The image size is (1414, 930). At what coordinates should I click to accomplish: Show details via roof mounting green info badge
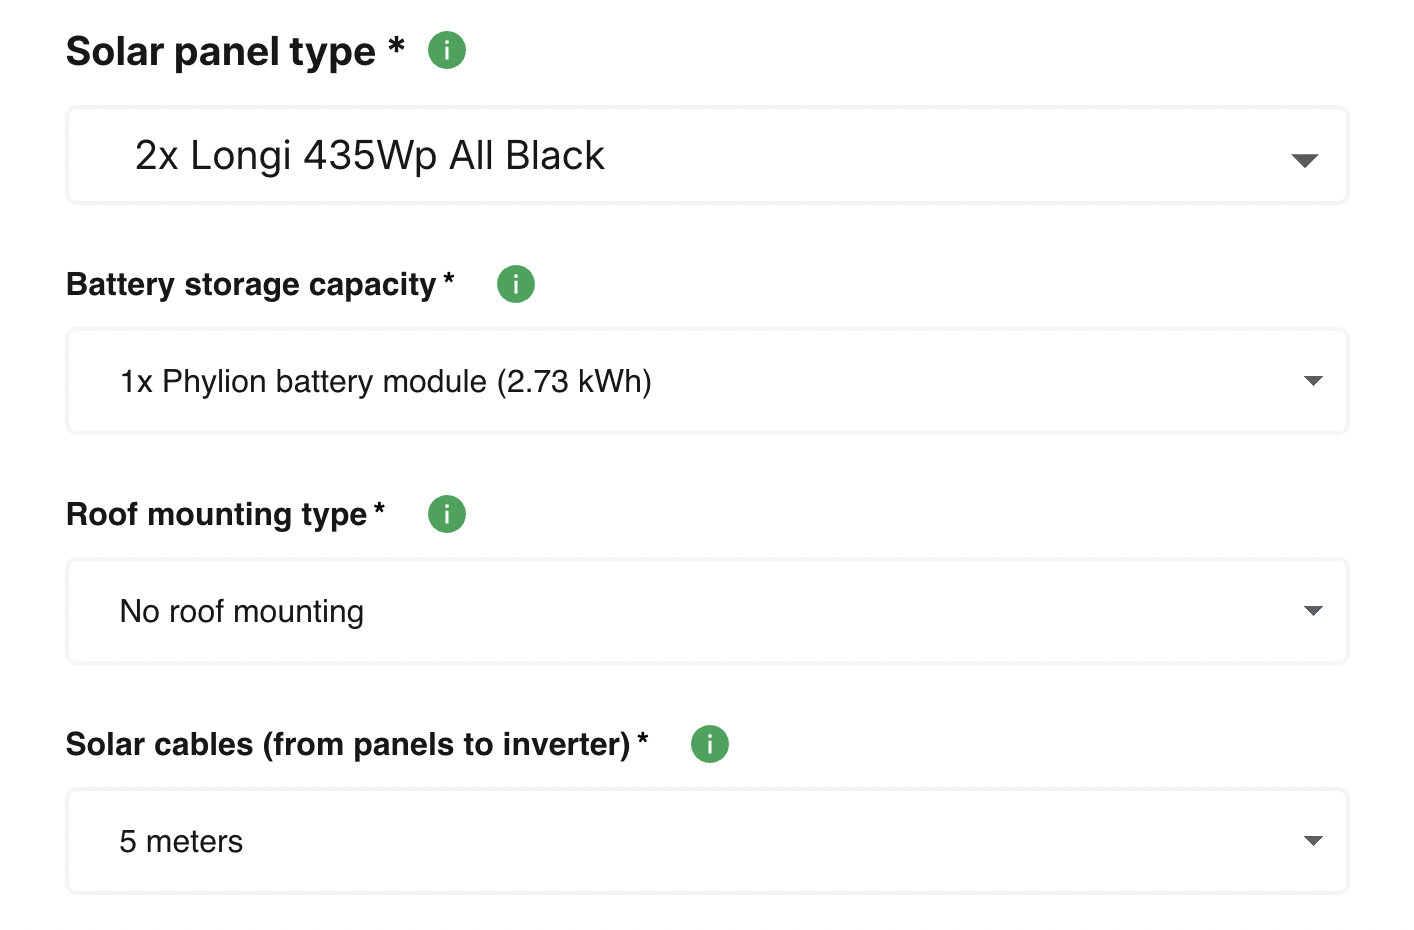point(446,514)
